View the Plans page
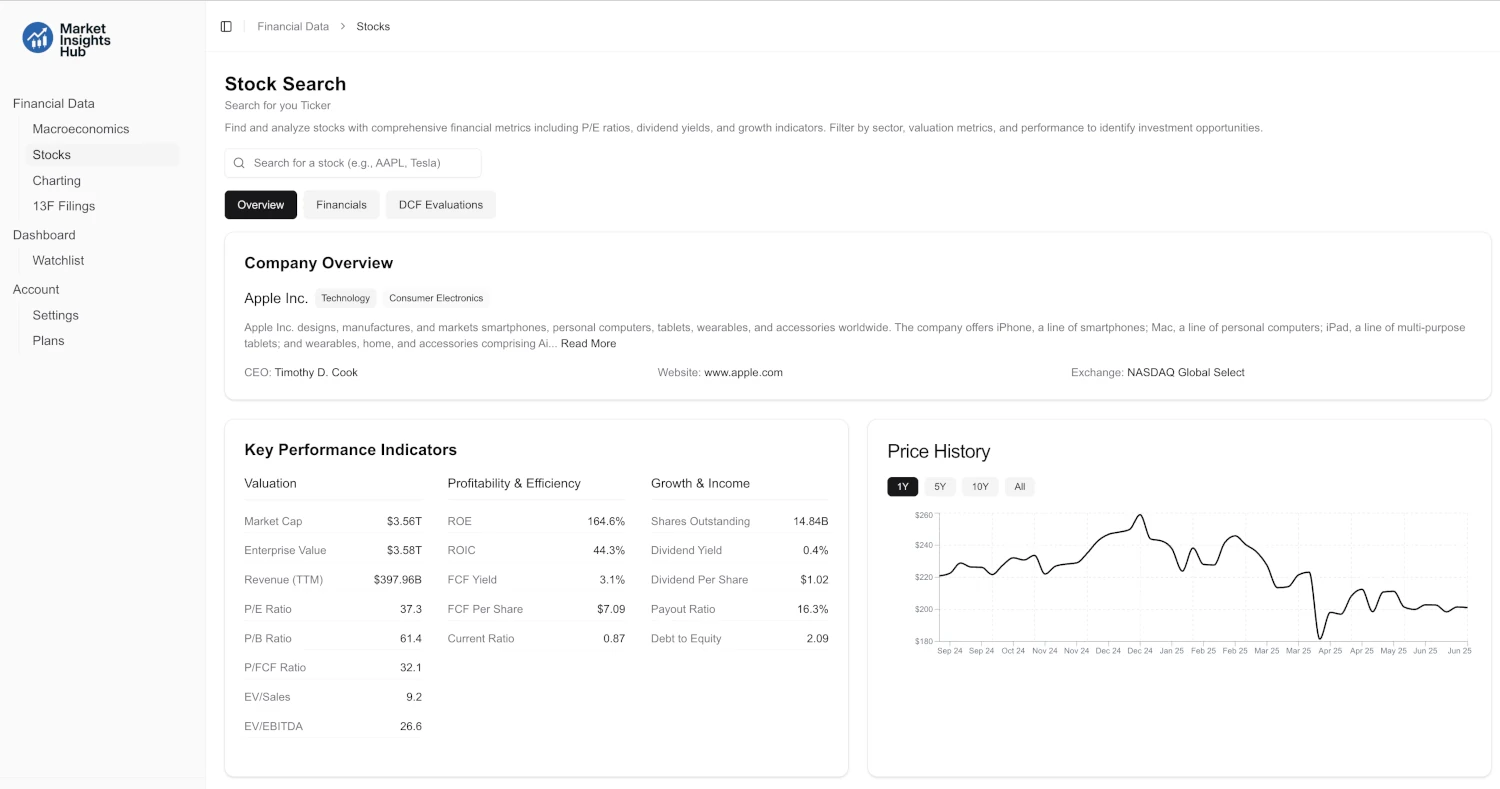1500x789 pixels. tap(48, 340)
